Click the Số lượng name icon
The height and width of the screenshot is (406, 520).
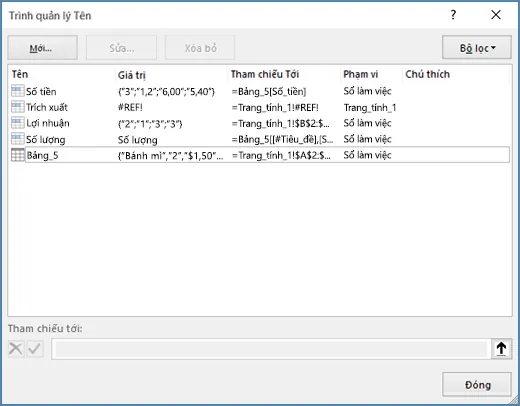(x=17, y=139)
